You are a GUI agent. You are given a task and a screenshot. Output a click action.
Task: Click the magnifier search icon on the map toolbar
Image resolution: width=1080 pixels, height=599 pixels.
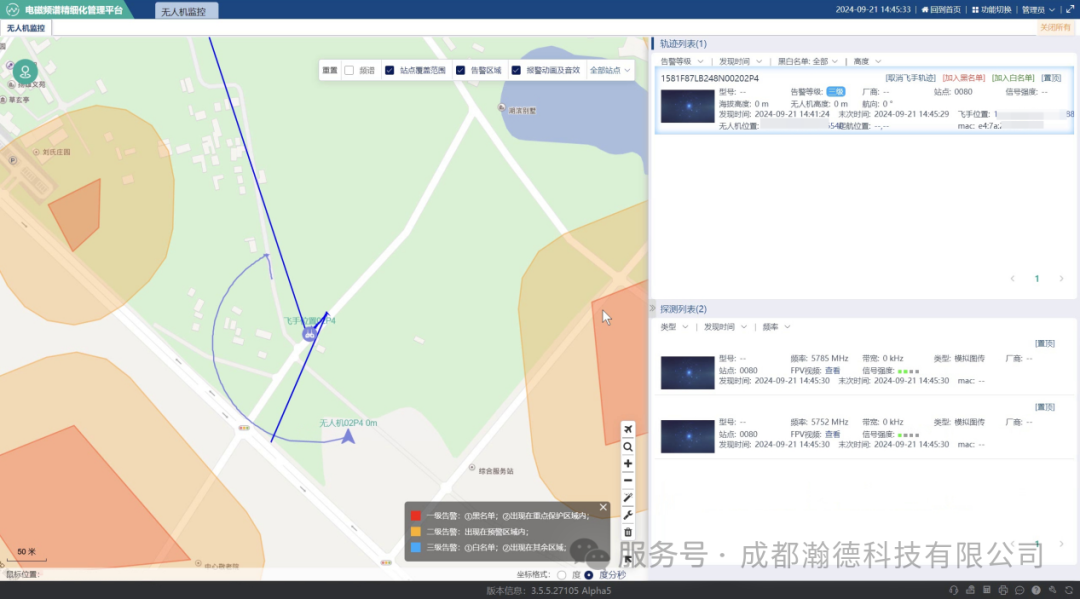tap(627, 446)
